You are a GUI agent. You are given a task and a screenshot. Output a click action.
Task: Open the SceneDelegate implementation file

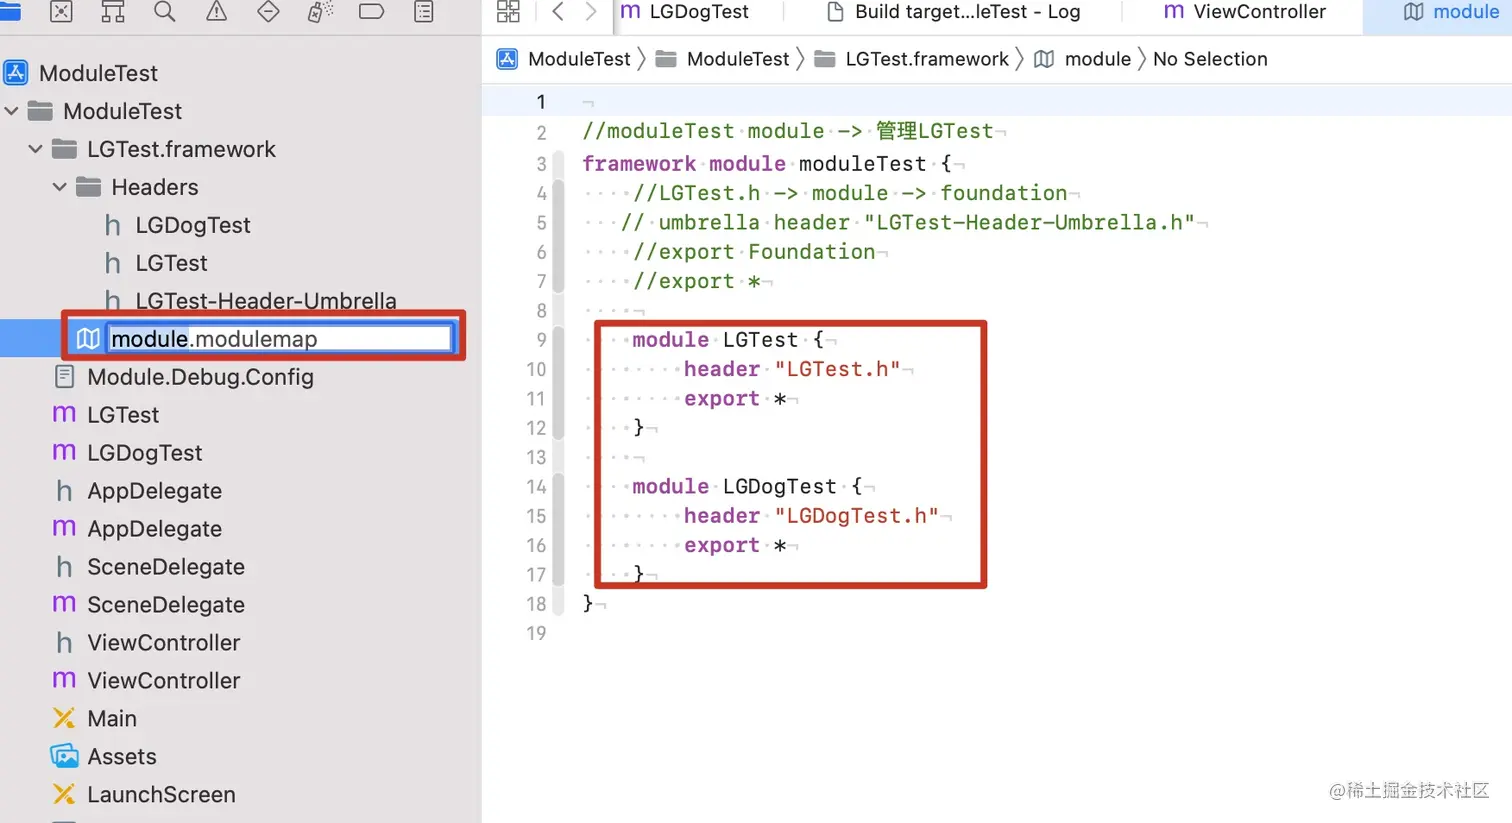[x=165, y=605]
